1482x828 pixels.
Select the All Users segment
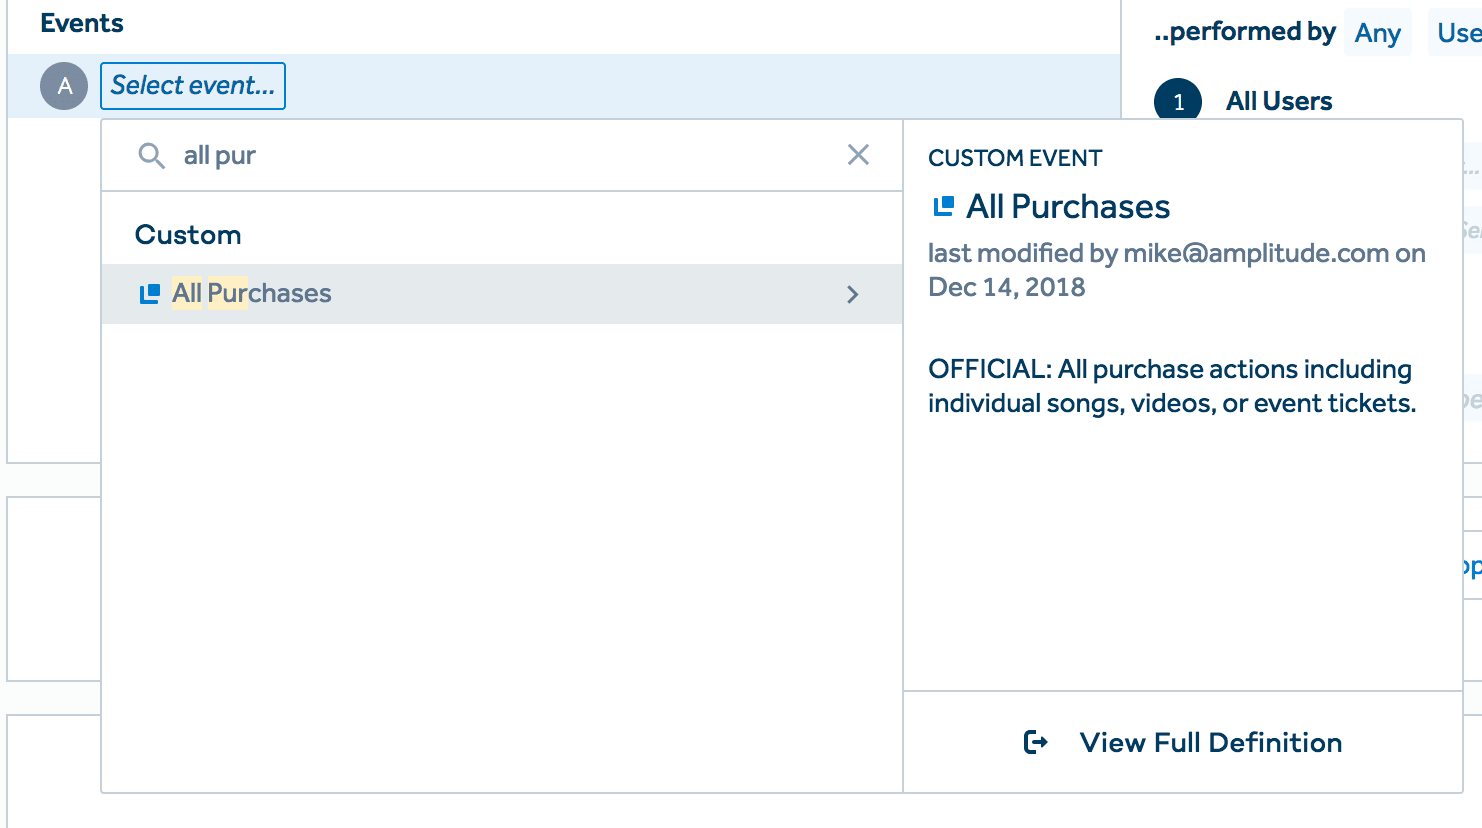(x=1279, y=101)
